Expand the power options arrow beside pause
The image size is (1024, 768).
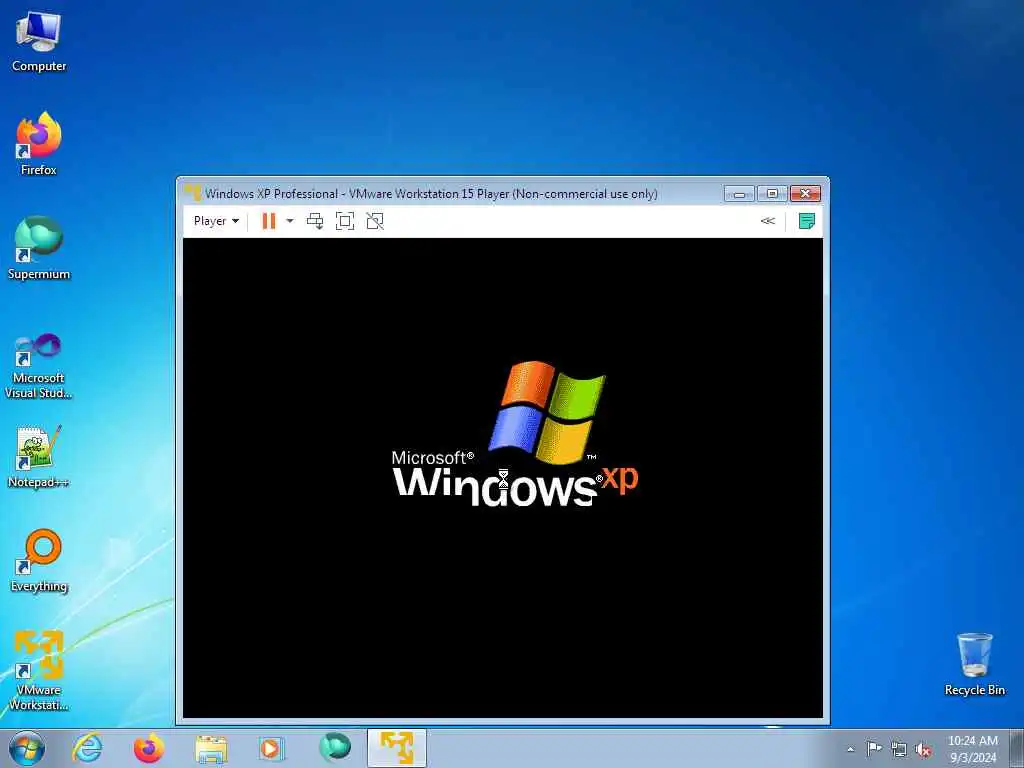(x=290, y=221)
